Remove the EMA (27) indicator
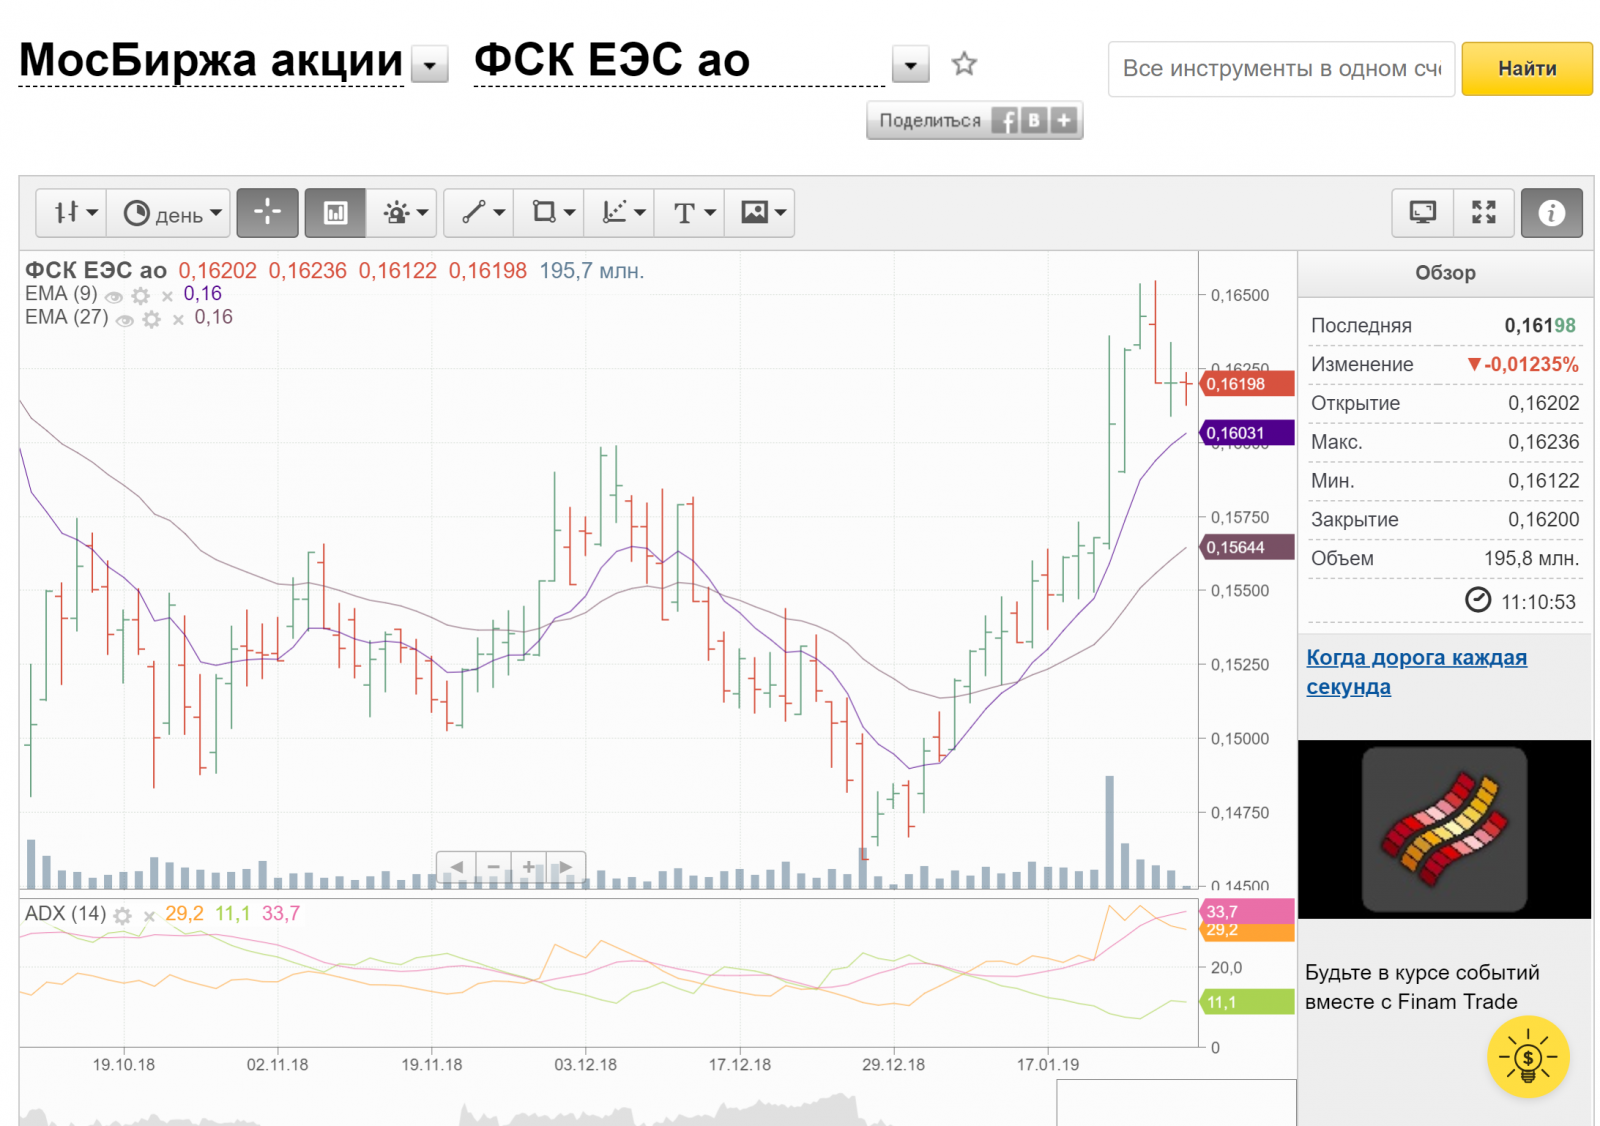 178,320
